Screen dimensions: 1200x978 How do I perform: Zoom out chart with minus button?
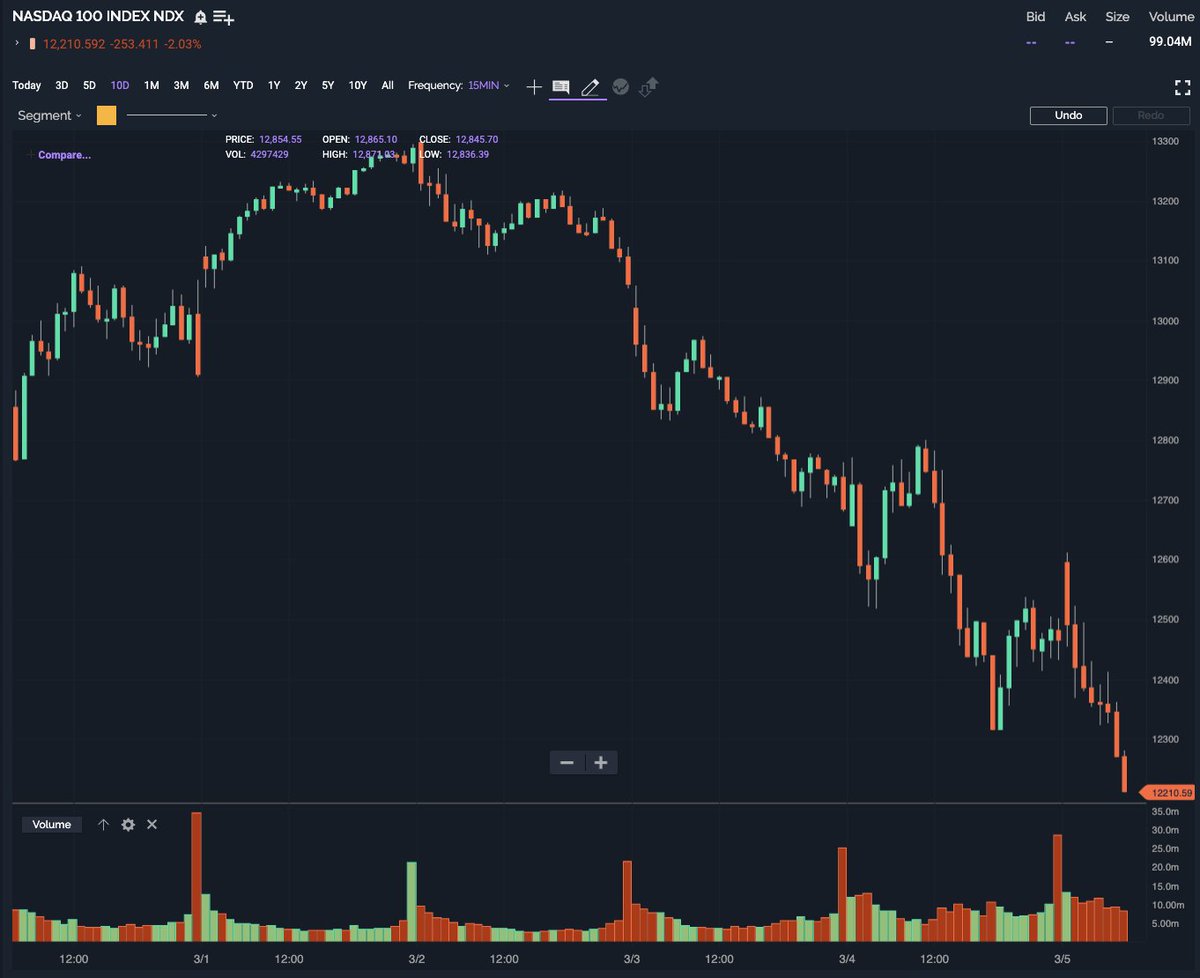[567, 763]
